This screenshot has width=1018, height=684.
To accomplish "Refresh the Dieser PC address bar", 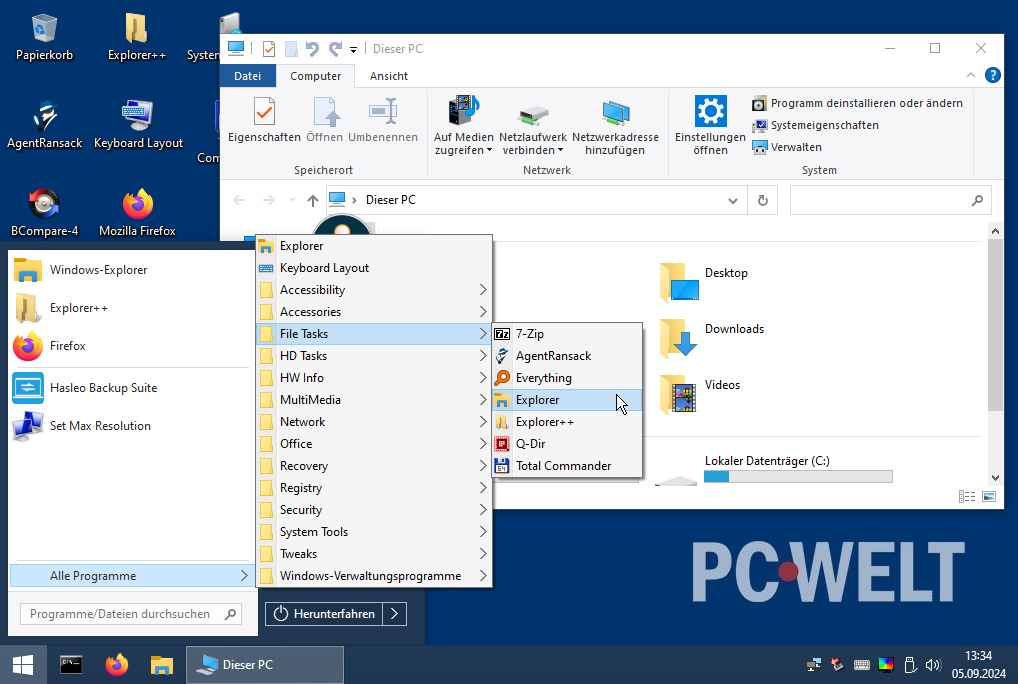I will tap(763, 201).
